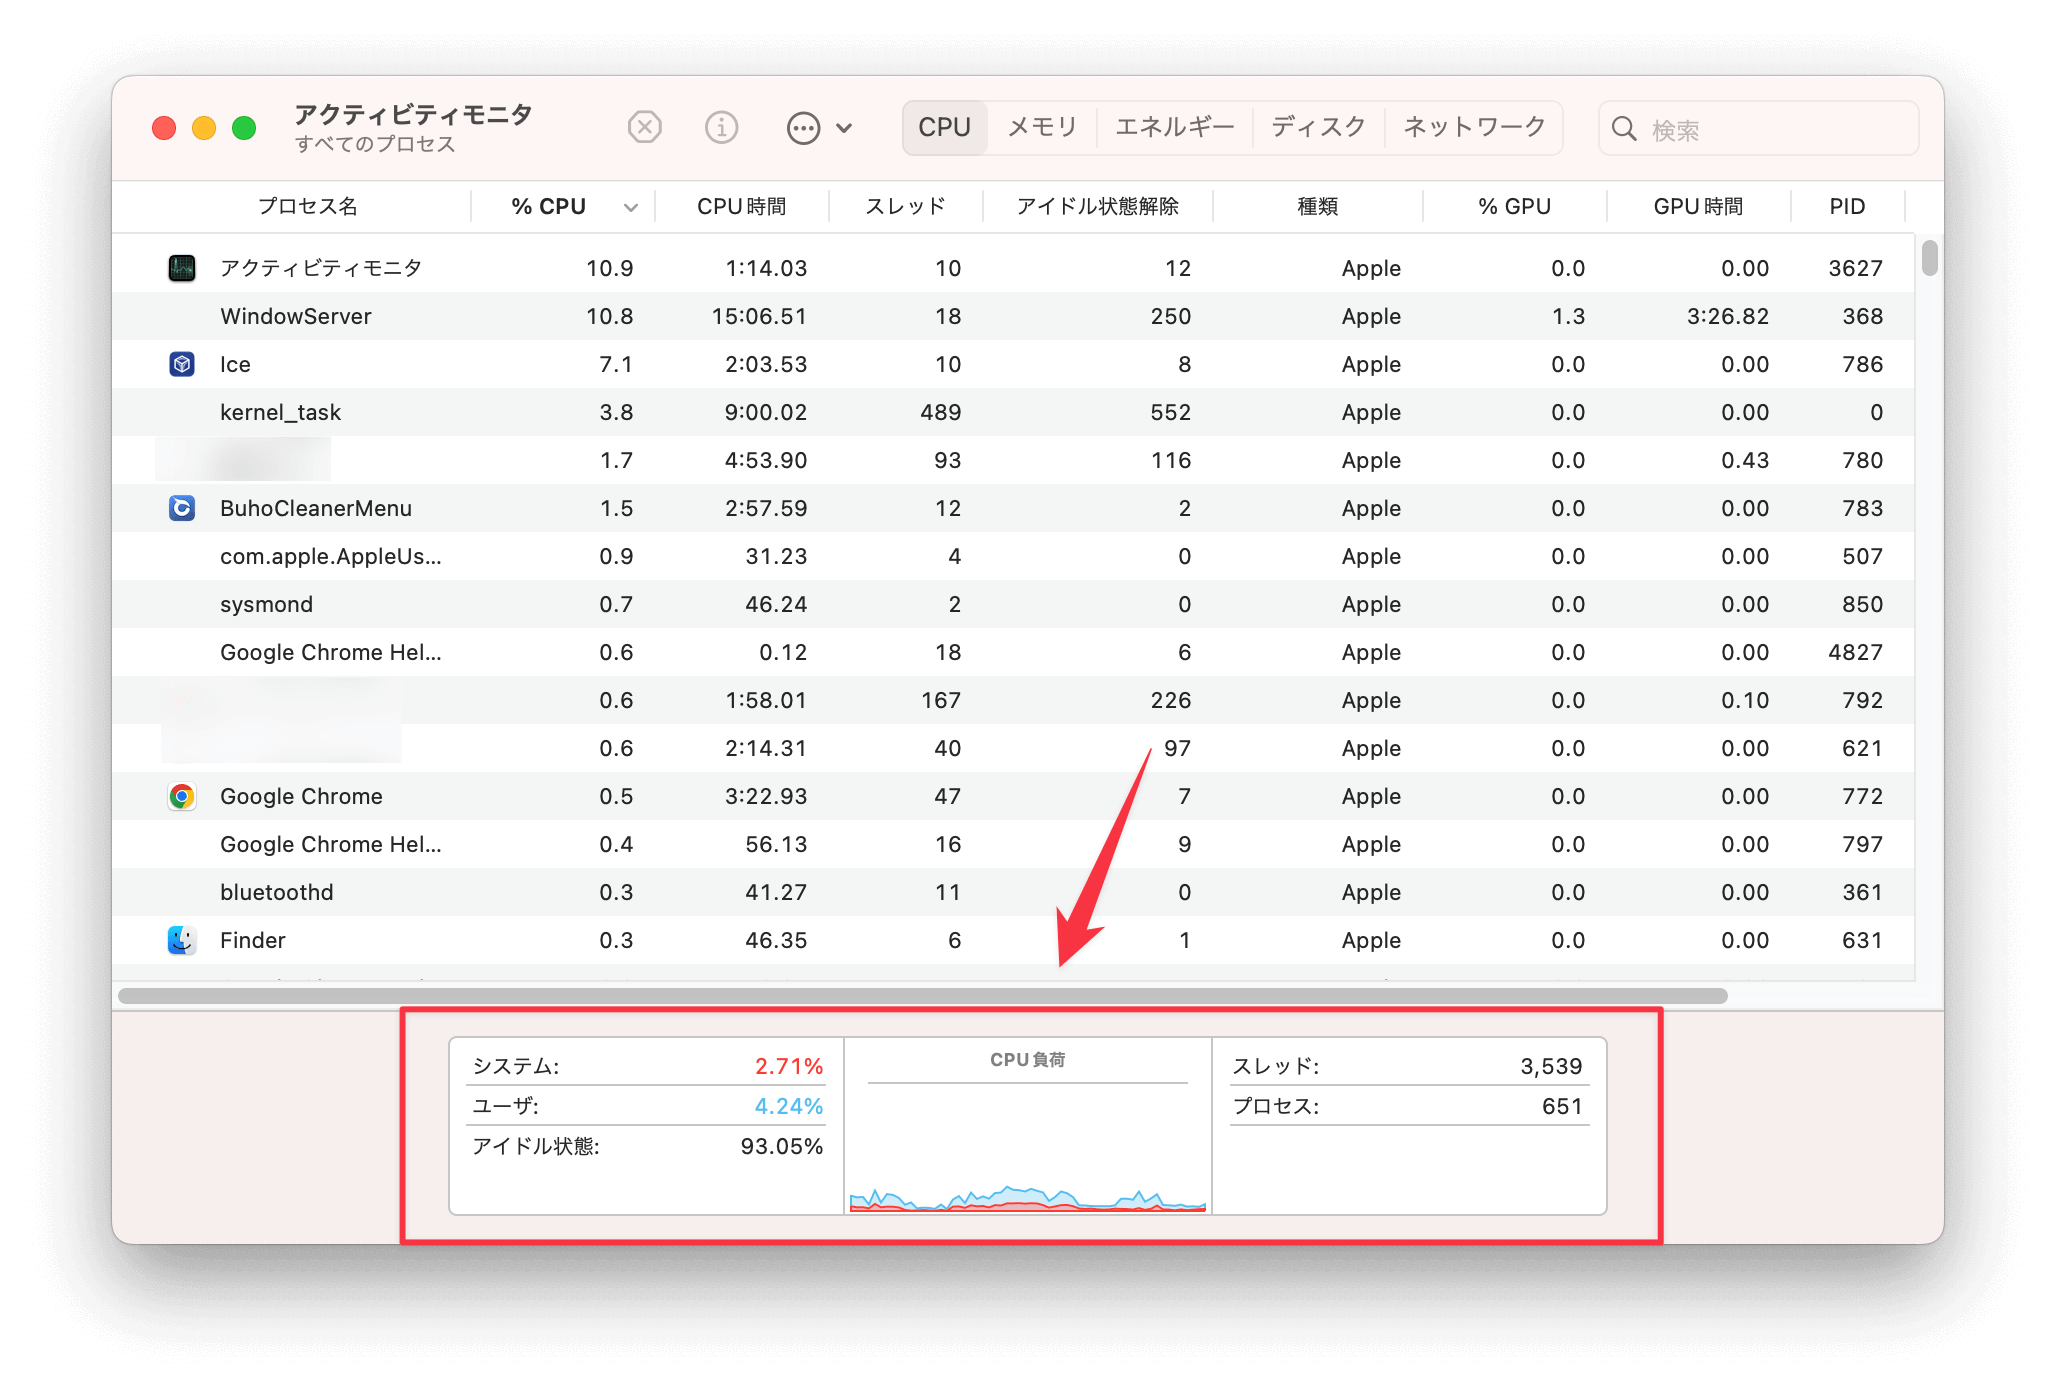Image resolution: width=2056 pixels, height=1392 pixels.
Task: Select the アクティビティモニタ process row
Action: click(1013, 268)
